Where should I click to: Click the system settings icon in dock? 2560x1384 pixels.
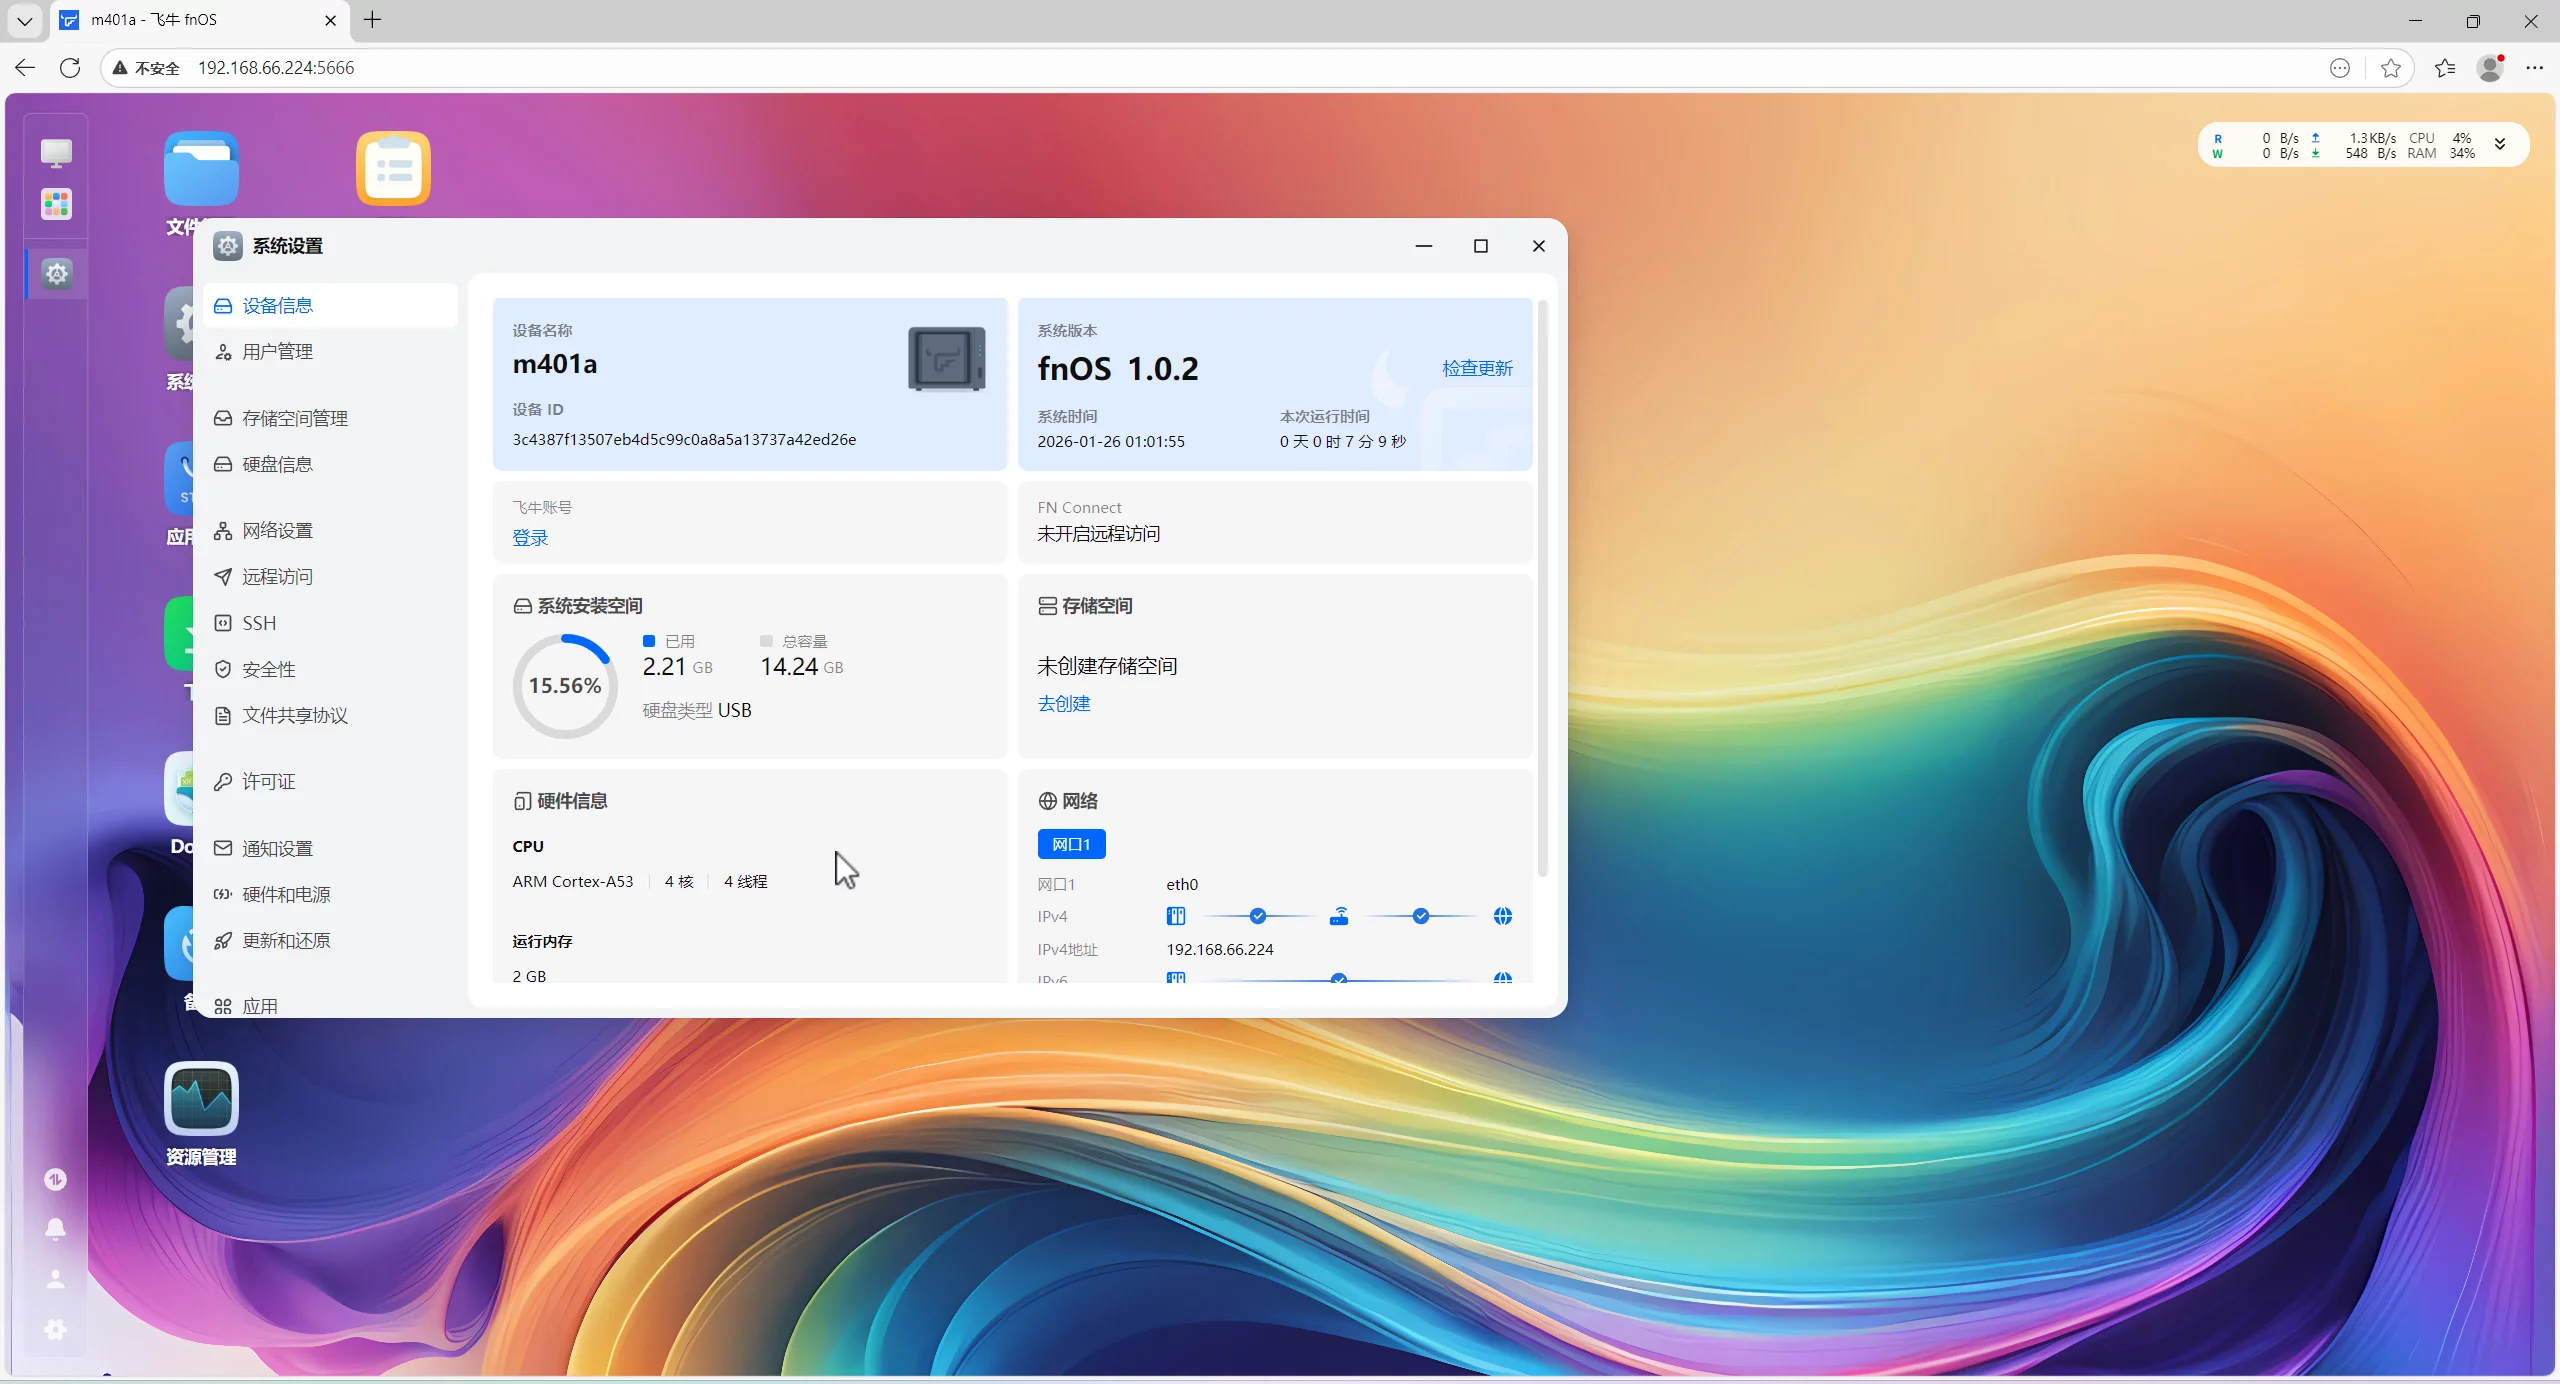point(57,273)
